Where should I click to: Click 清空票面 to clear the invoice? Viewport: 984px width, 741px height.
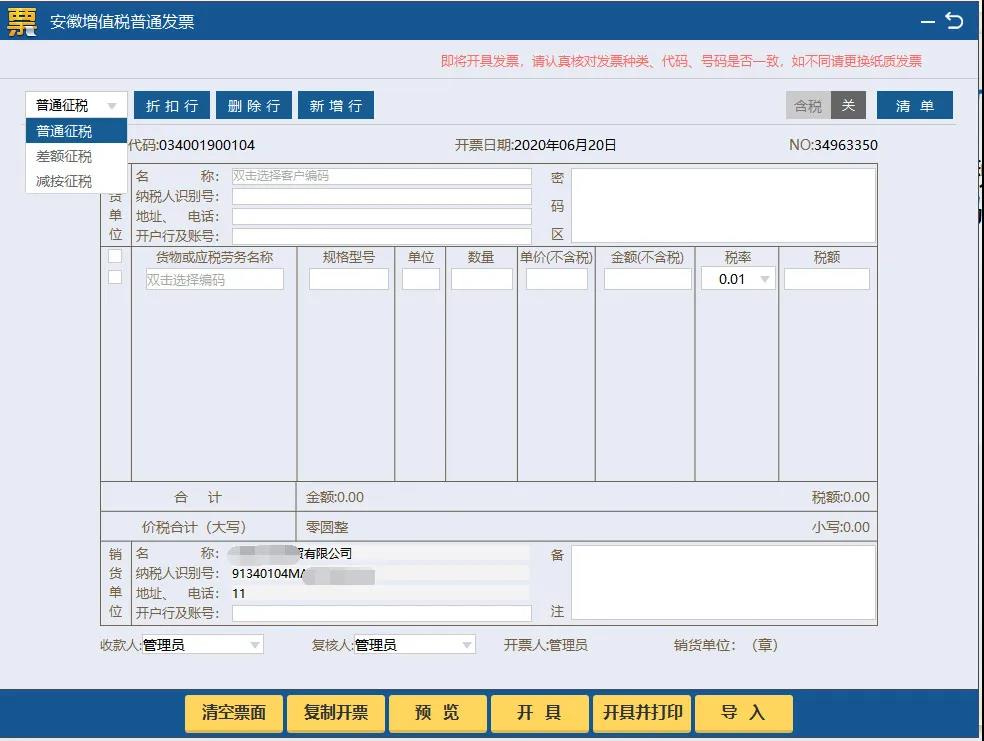[x=233, y=713]
